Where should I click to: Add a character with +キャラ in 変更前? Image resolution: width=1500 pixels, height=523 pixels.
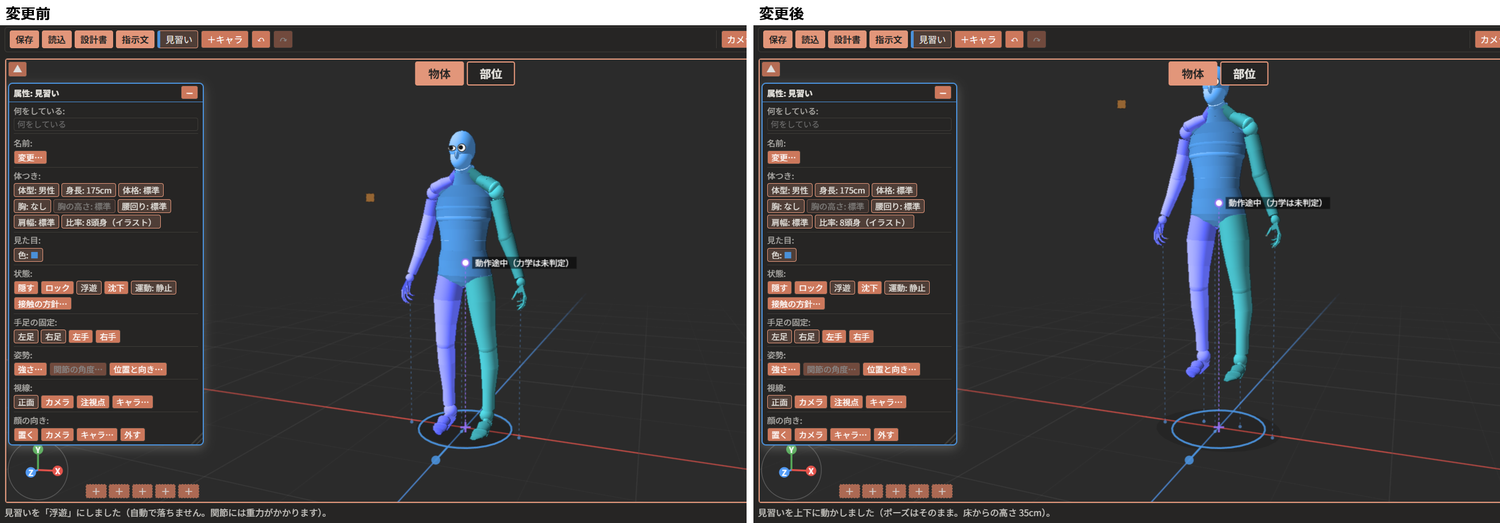pyautogui.click(x=225, y=39)
